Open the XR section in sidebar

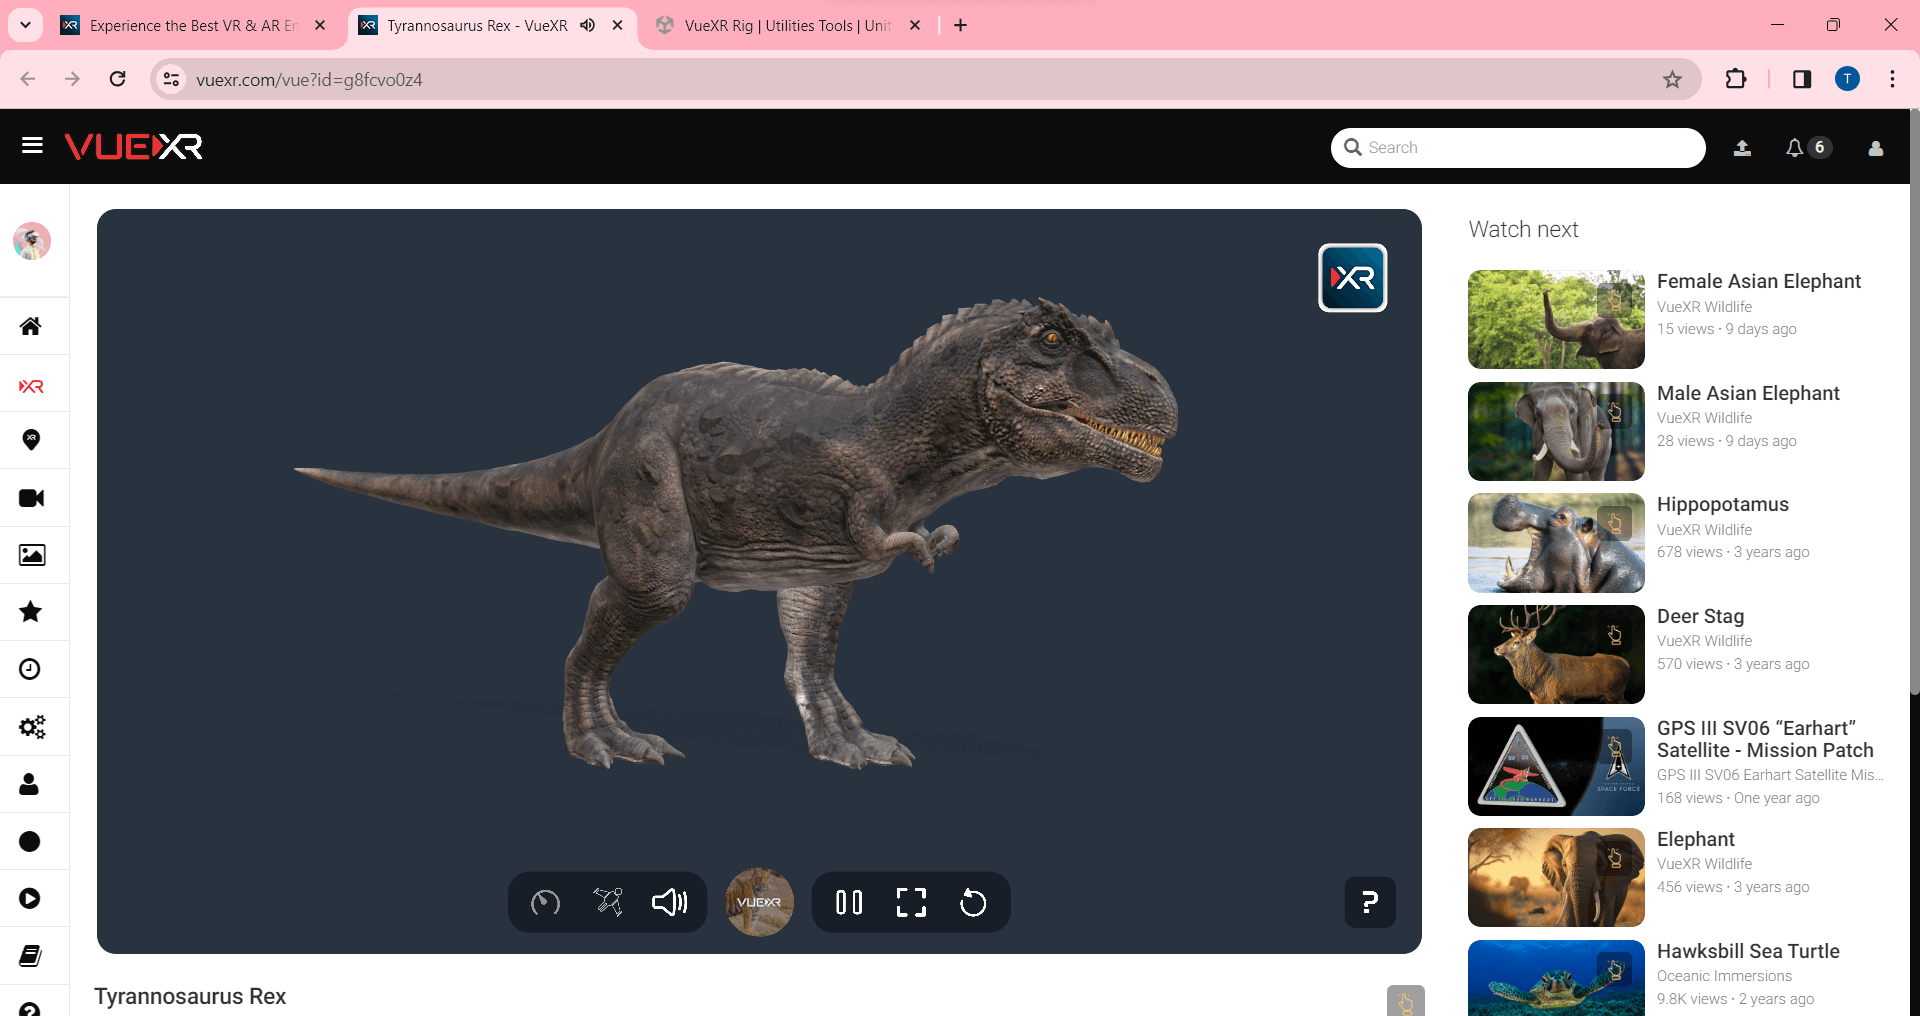(31, 386)
